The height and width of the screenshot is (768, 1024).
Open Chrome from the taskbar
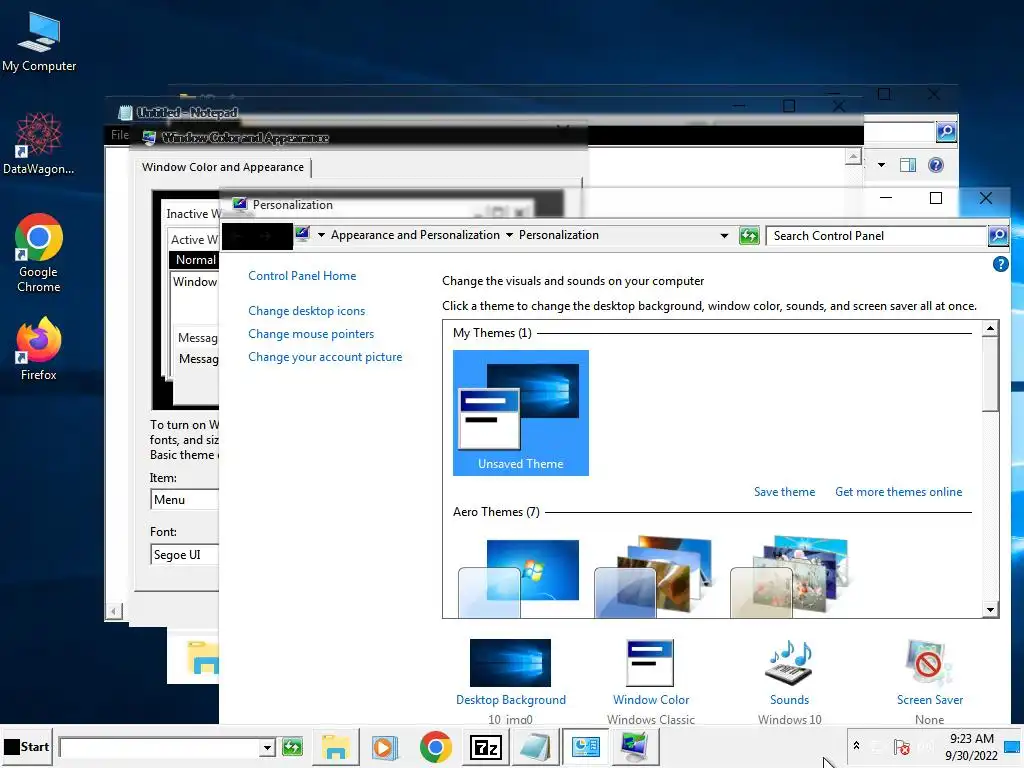[x=436, y=747]
